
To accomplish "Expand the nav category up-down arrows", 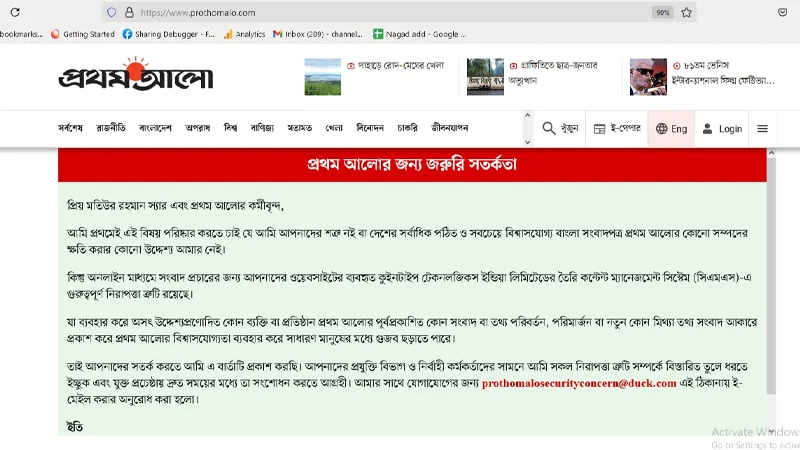I will pyautogui.click(x=527, y=129).
